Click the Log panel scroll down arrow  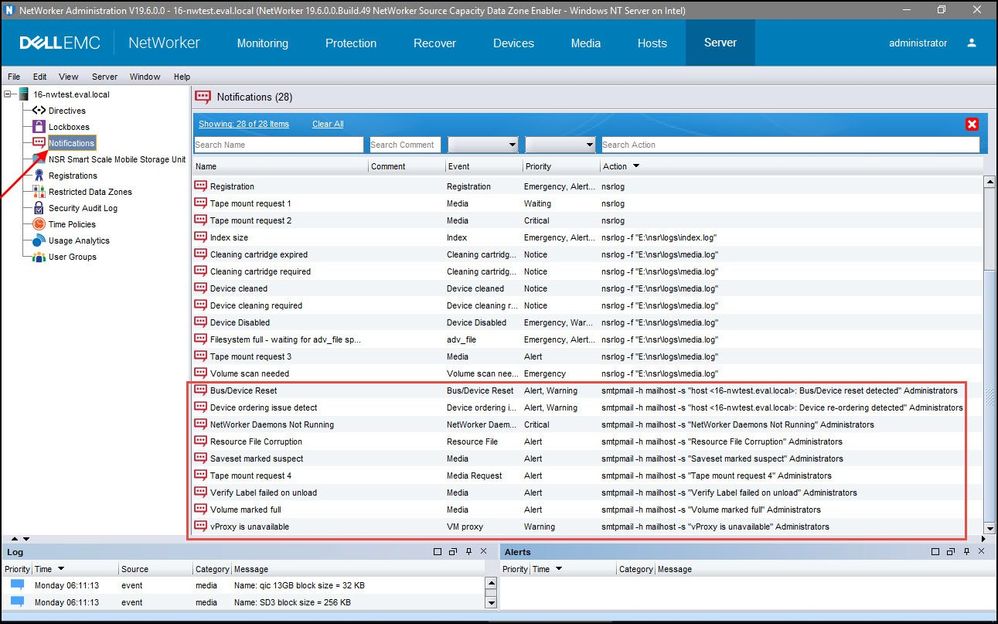point(491,602)
